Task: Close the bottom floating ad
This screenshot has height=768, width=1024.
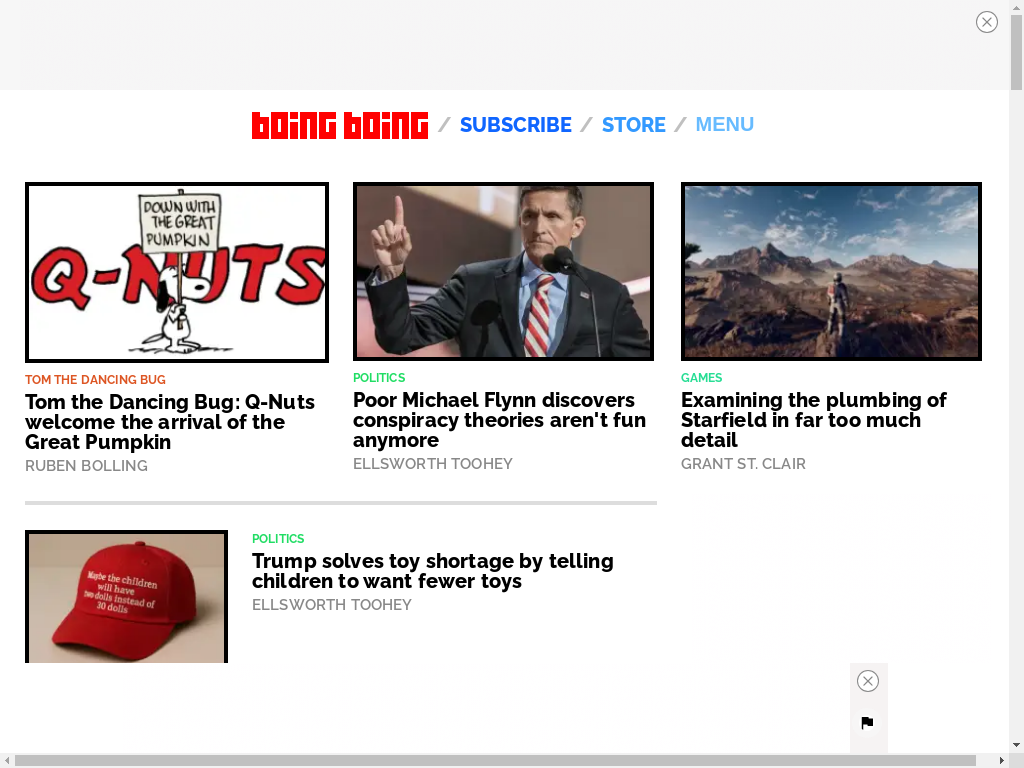Action: pos(867,681)
